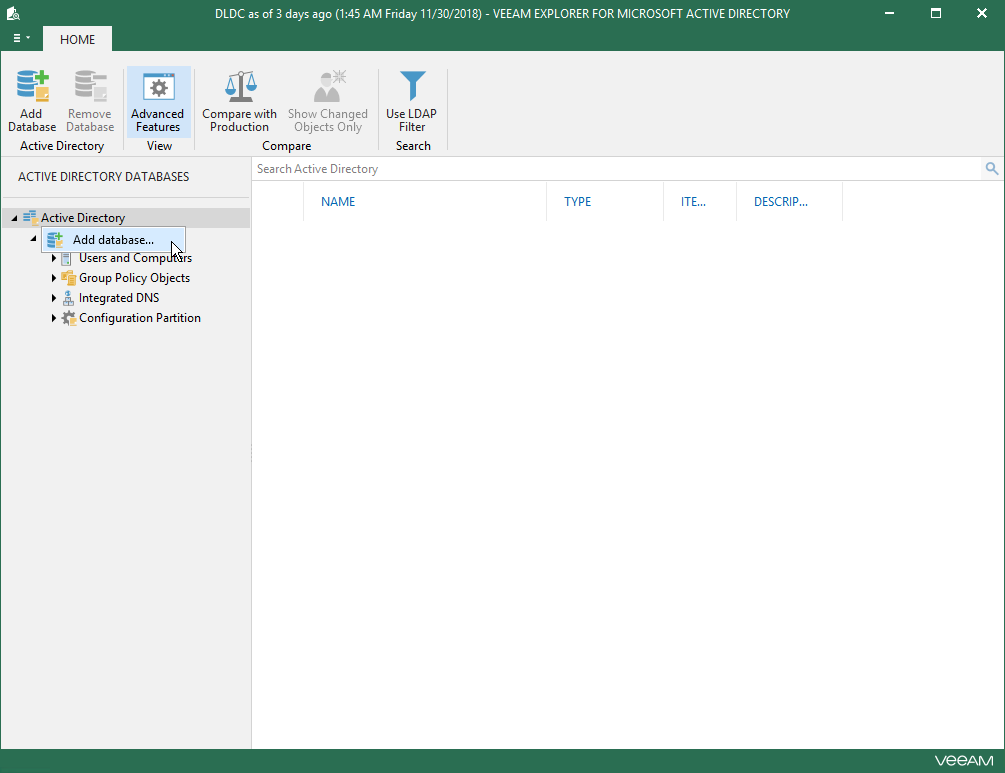Click the search magnifier icon

[x=992, y=169]
